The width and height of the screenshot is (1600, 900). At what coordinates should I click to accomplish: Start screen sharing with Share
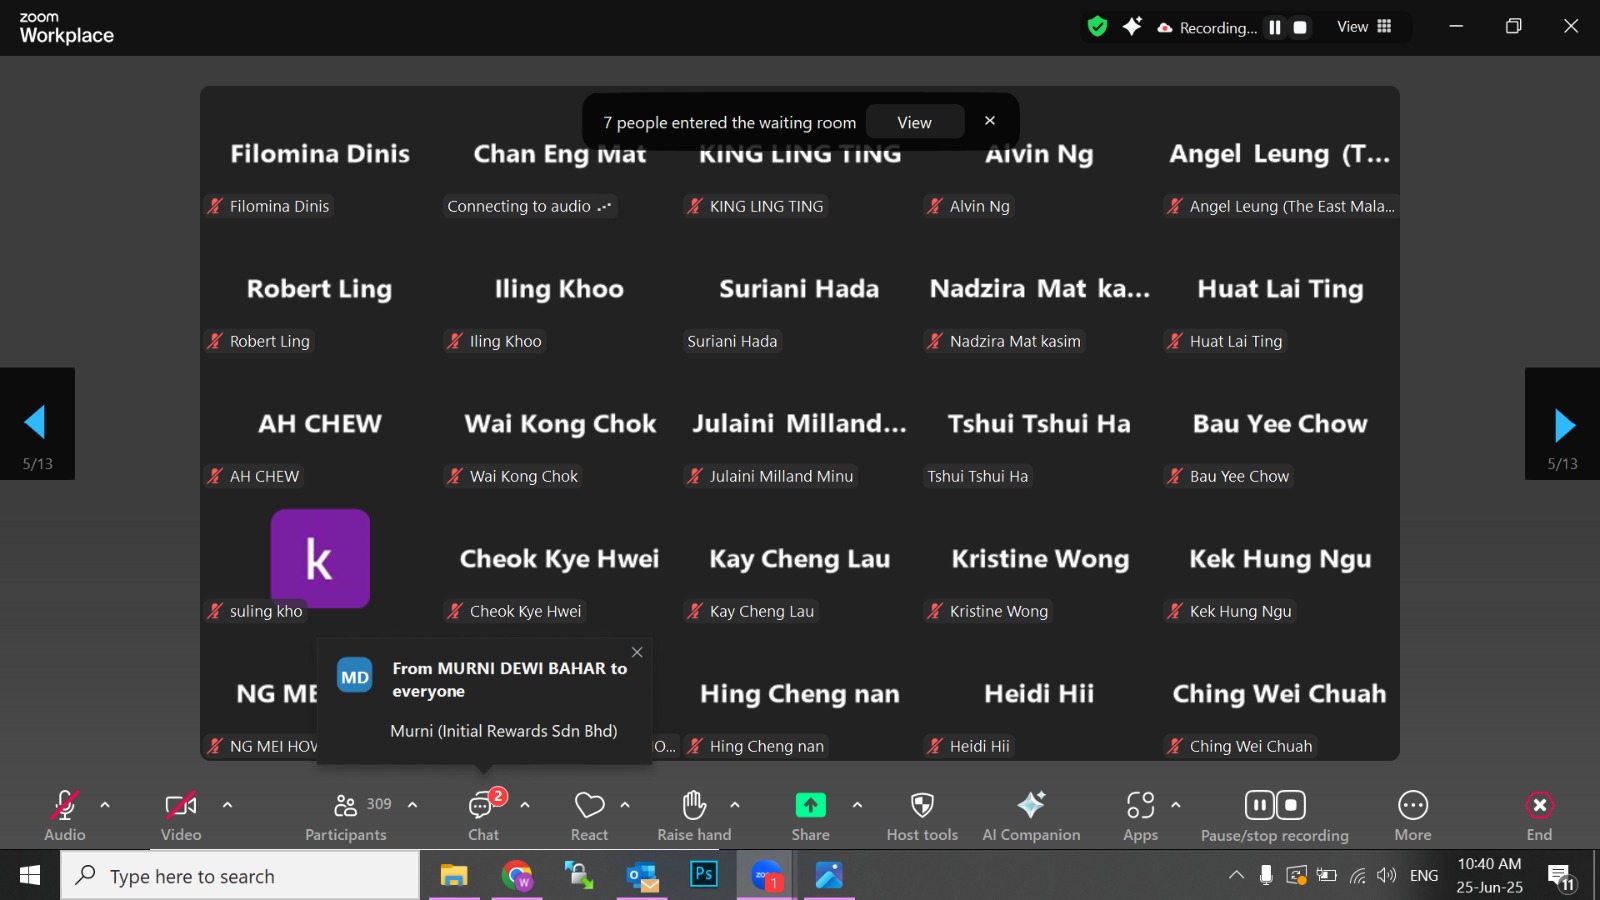coord(811,816)
